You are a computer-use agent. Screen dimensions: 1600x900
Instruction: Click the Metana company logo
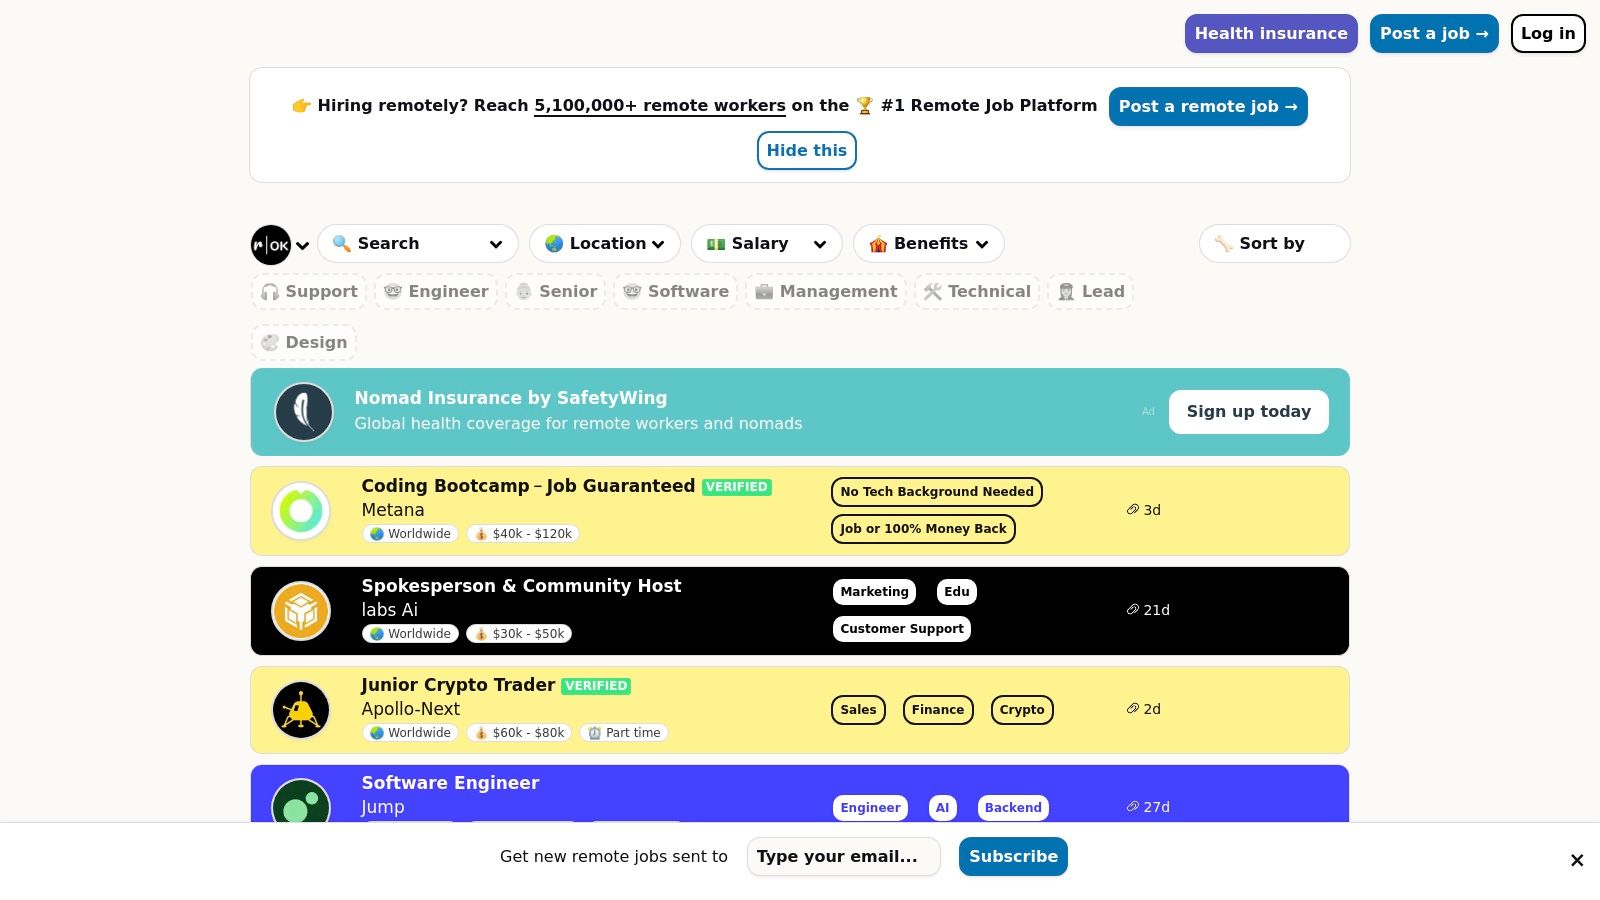[x=301, y=511]
